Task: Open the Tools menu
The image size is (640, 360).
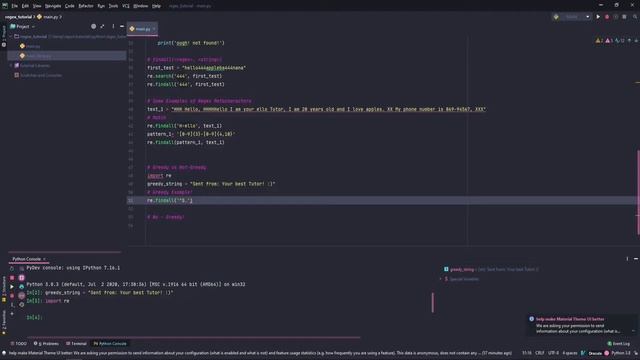Action: tap(113, 6)
